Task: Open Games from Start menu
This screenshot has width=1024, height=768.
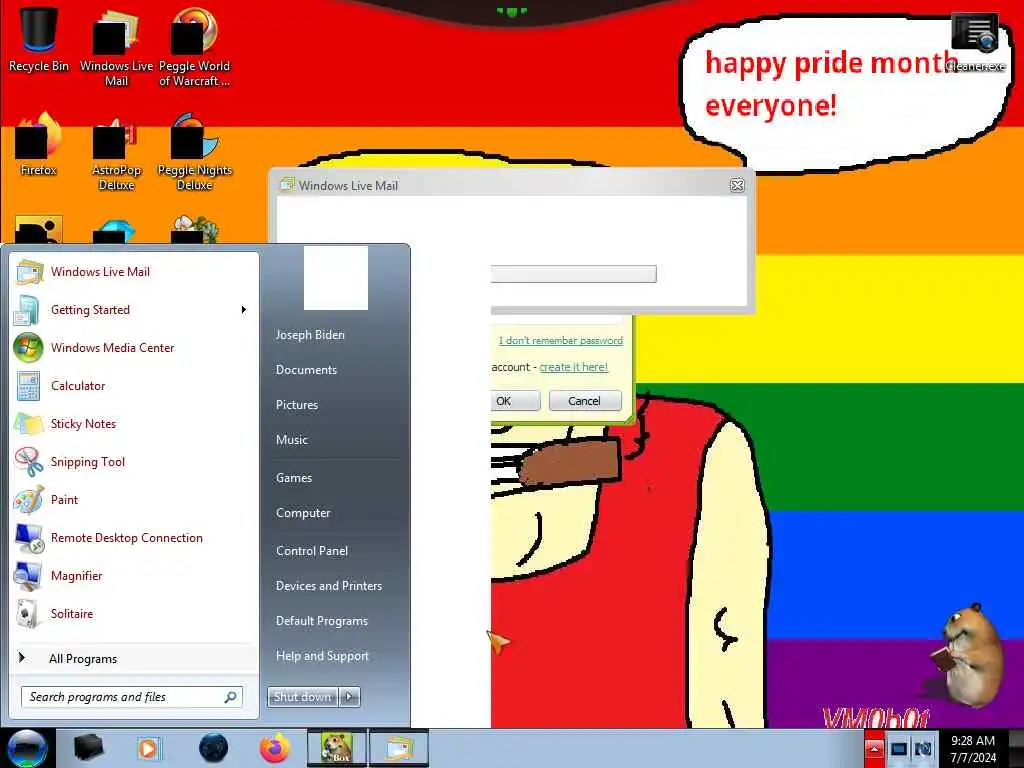Action: click(294, 478)
